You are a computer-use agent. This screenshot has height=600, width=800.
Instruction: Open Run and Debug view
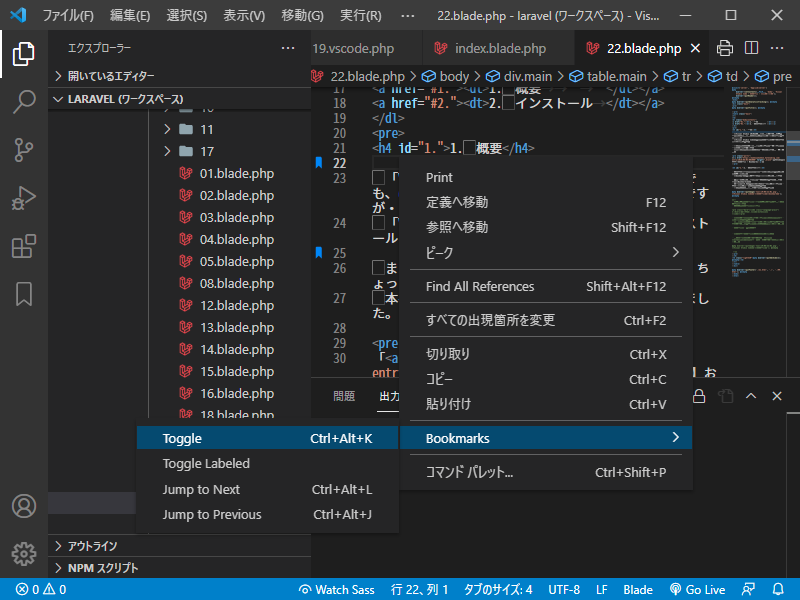(x=24, y=198)
